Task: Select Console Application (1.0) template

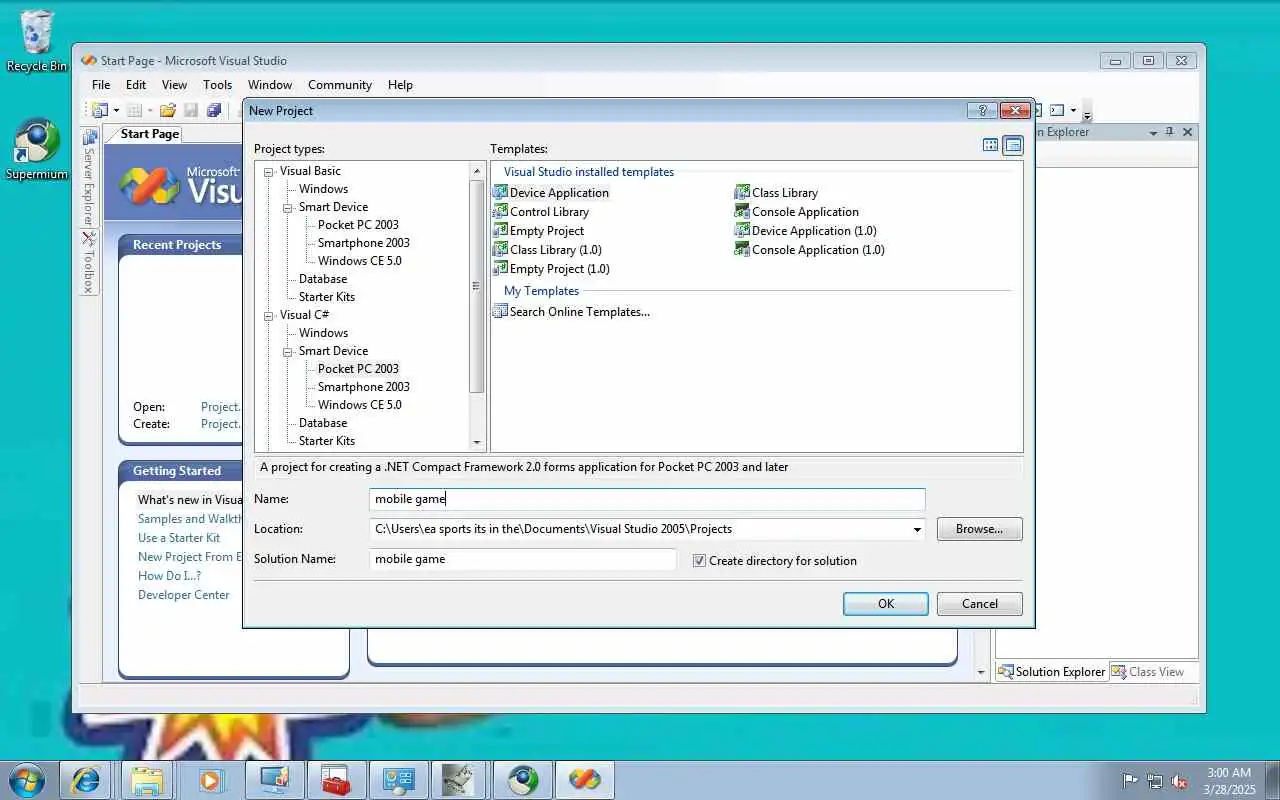Action: coord(810,250)
